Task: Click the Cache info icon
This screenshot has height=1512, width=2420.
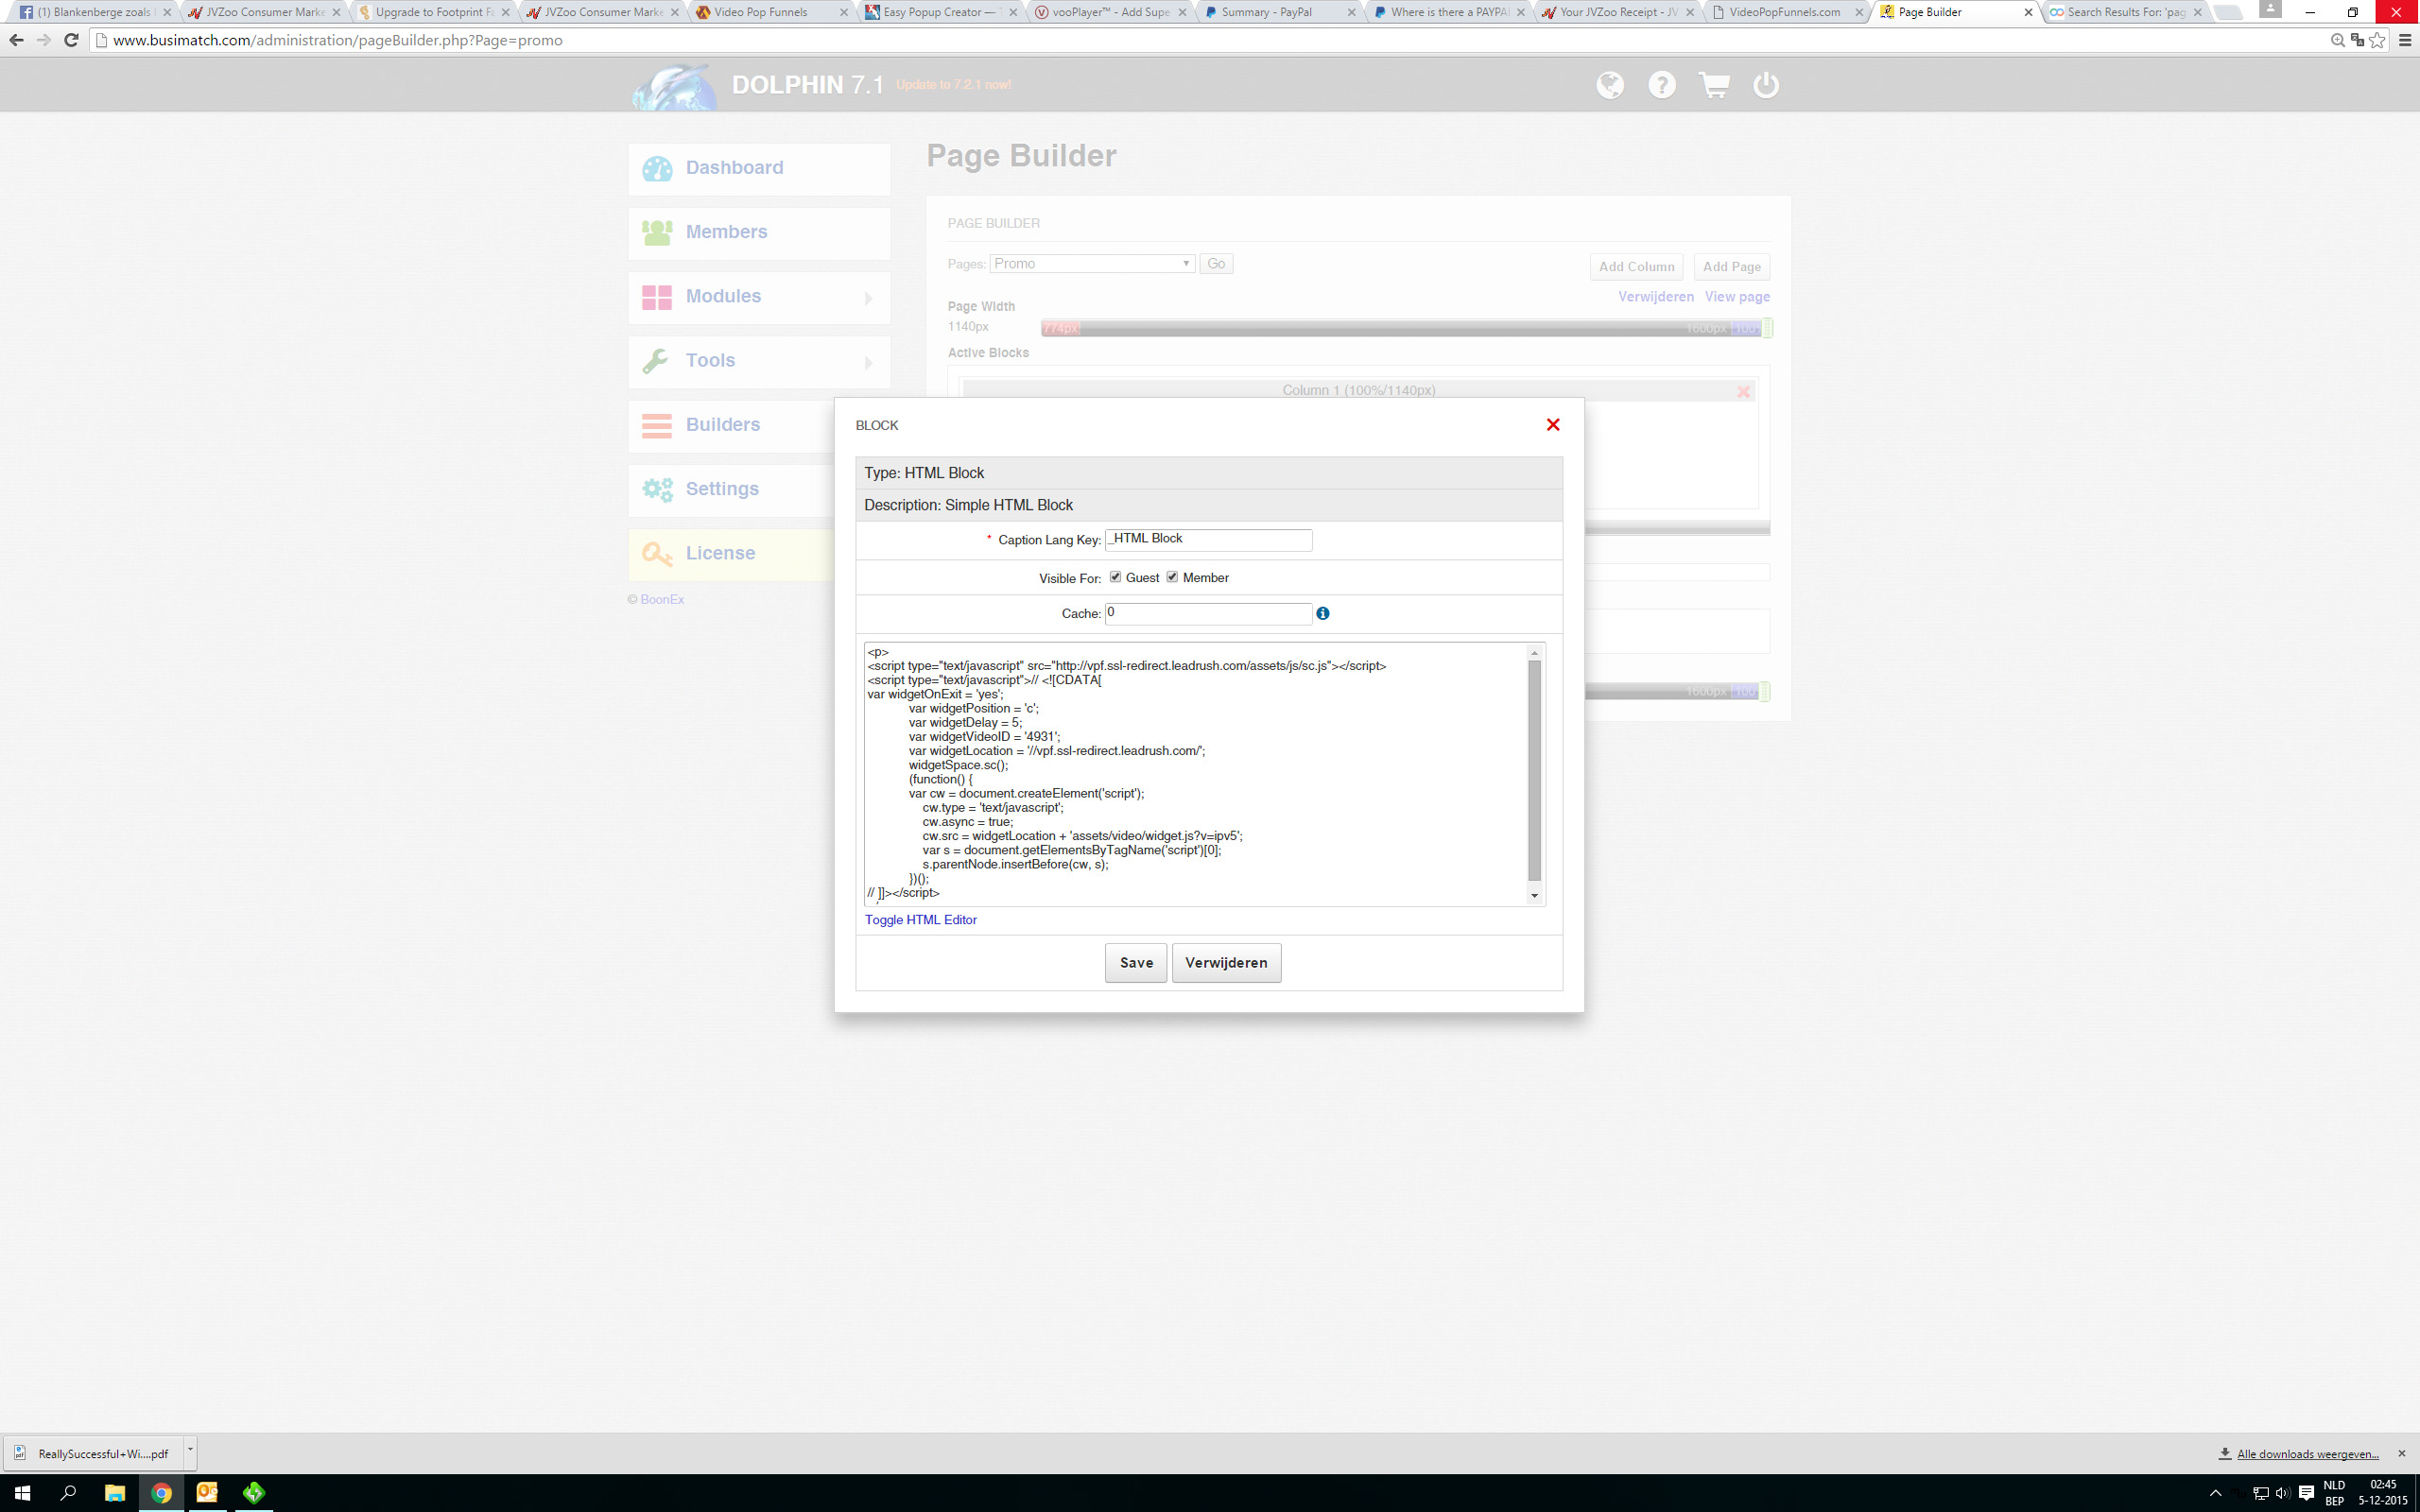Action: [1322, 613]
